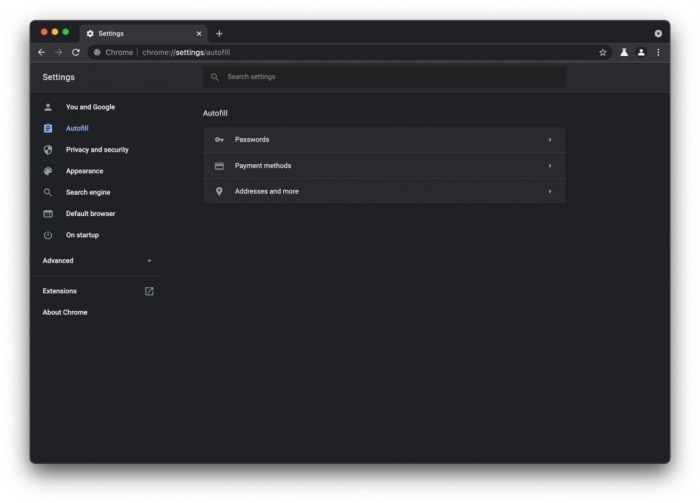Click the profile avatar icon

[641, 52]
